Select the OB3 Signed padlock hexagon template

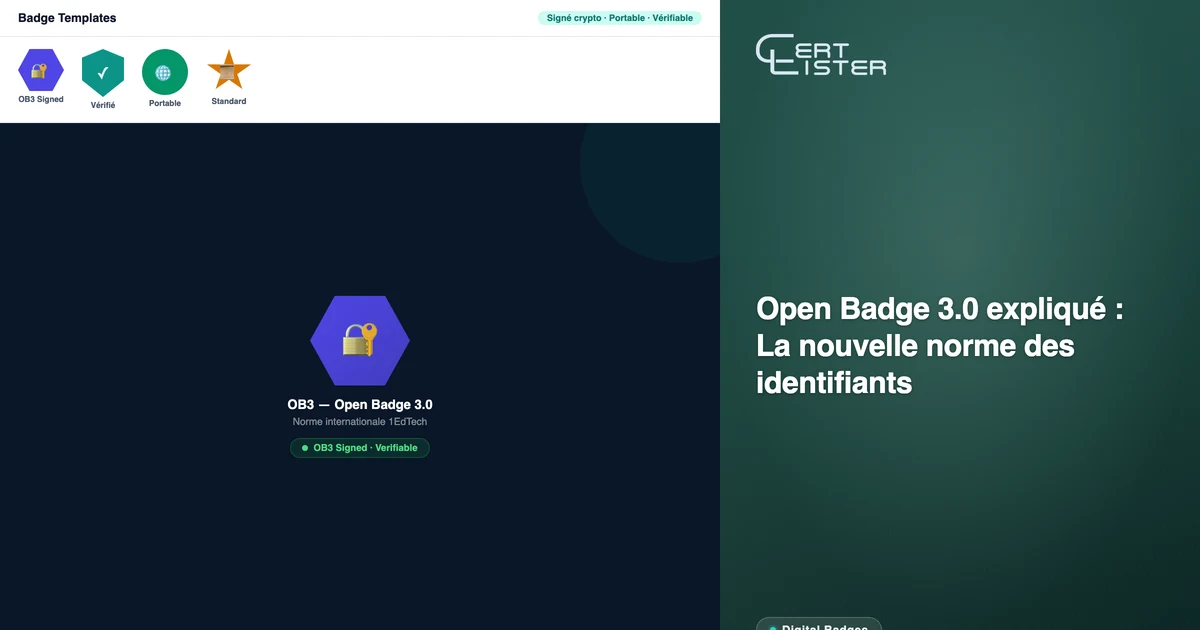[41, 70]
